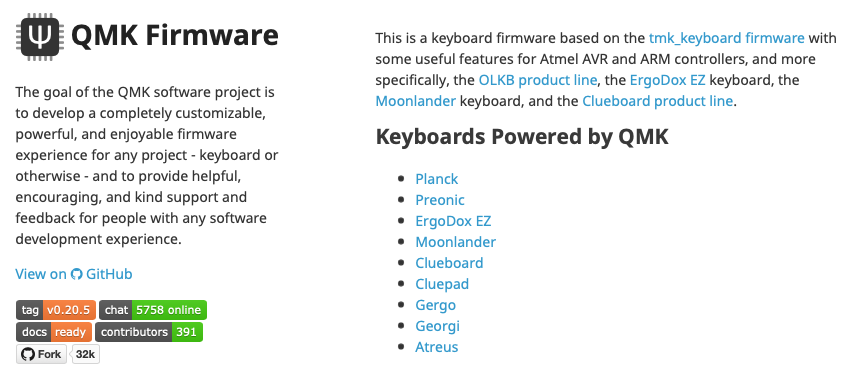Click the Gergo keyboard link
This screenshot has width=857, height=371.
tap(436, 305)
